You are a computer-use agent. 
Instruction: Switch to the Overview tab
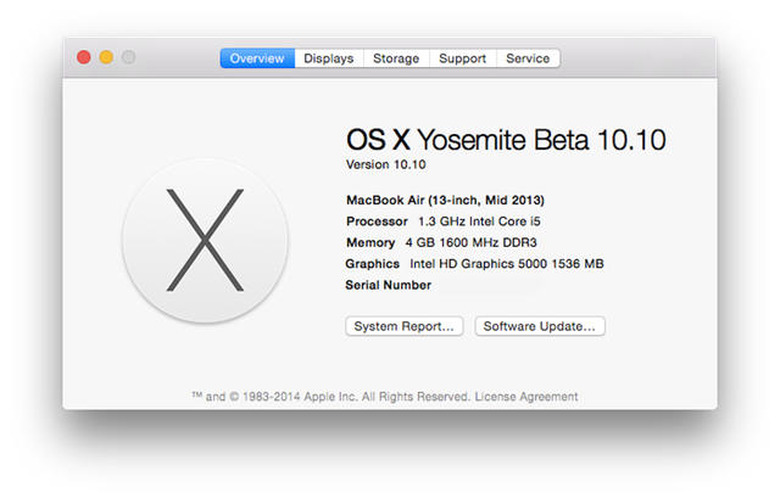[x=257, y=58]
